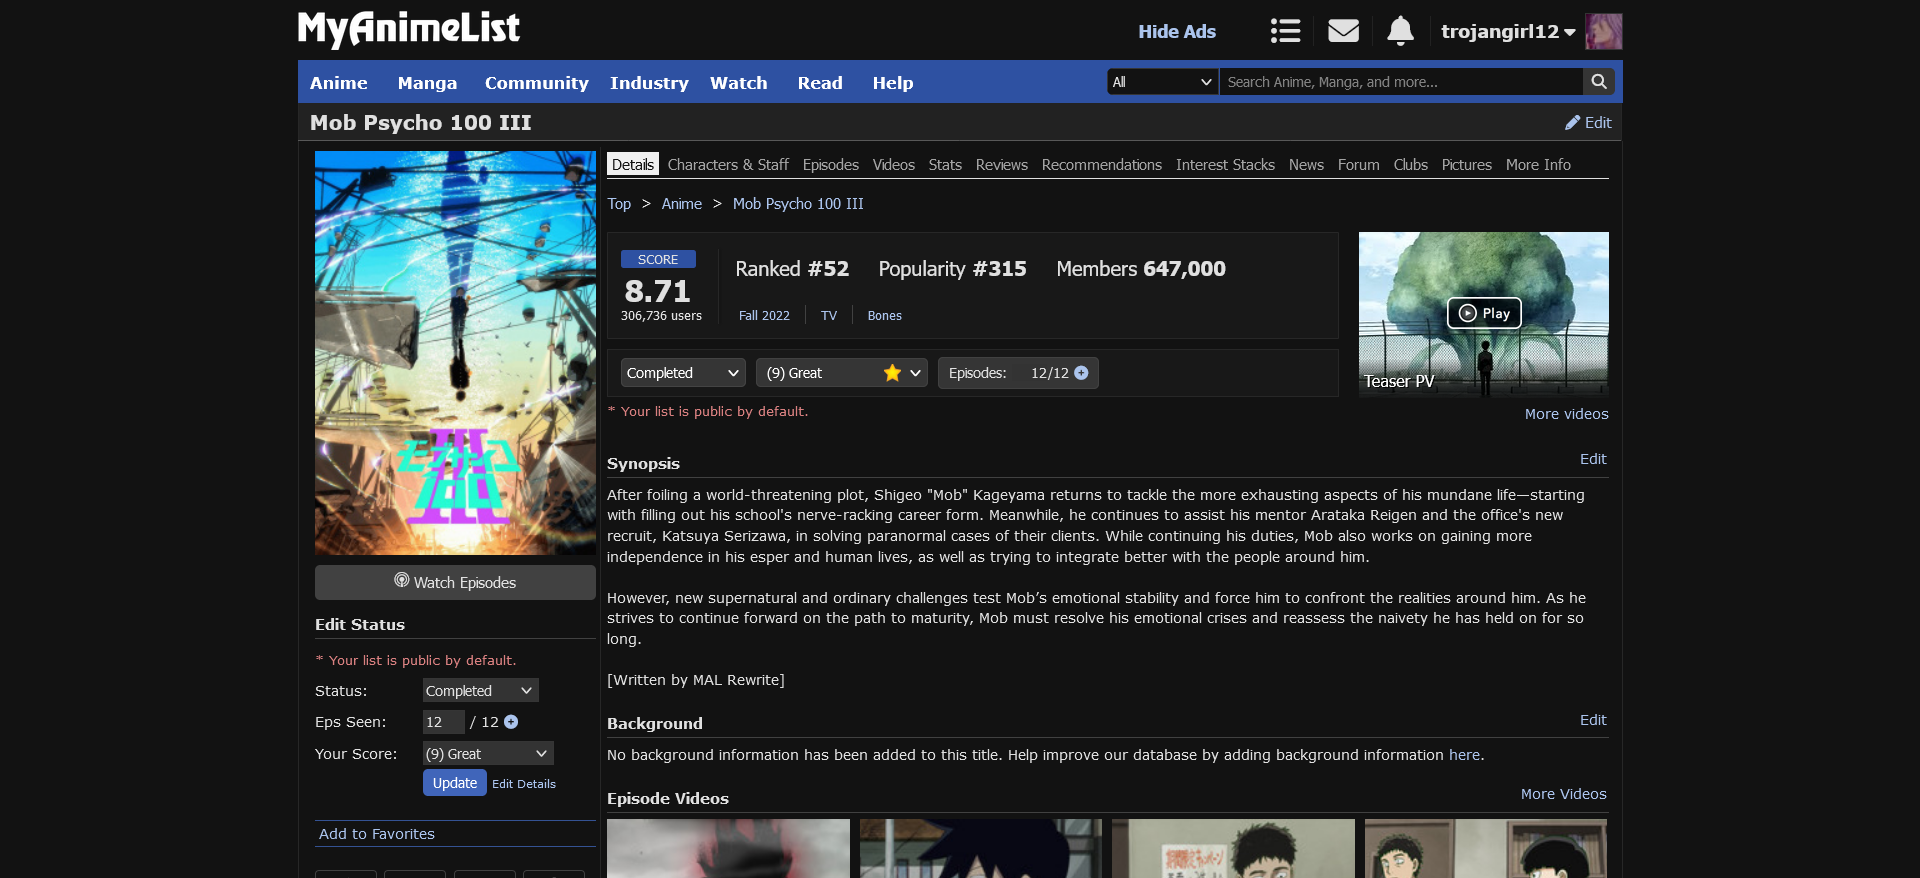Screen dimensions: 1920x878
Task: Click the Mob Psycho 100 III poster image
Action: pyautogui.click(x=455, y=353)
